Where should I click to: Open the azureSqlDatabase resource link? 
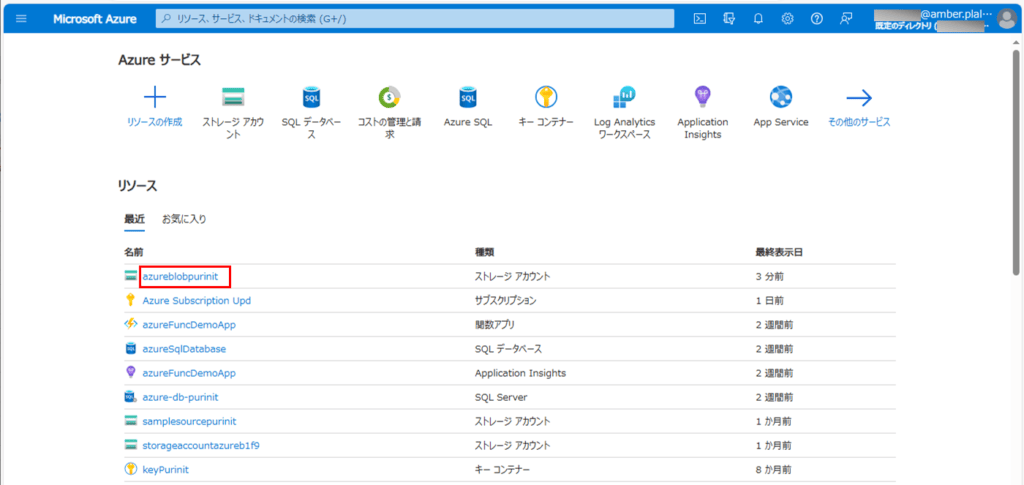pos(184,348)
